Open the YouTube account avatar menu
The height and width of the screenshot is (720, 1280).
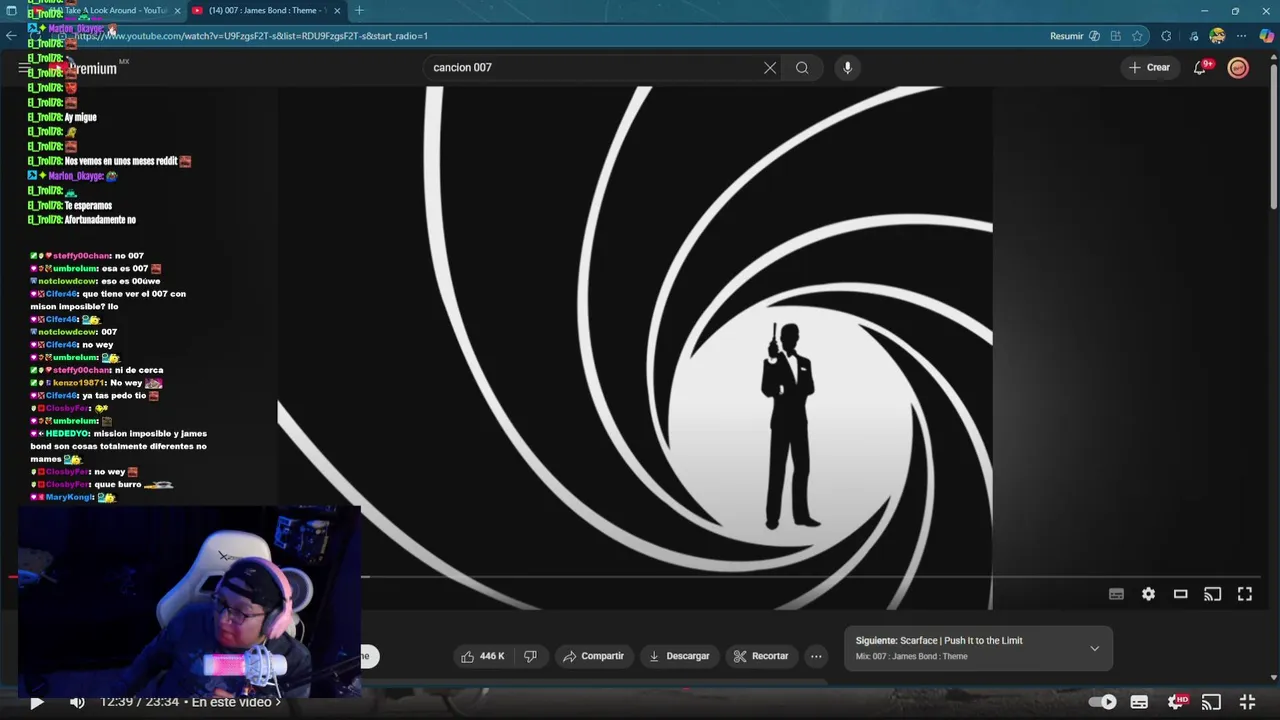pyautogui.click(x=1238, y=68)
